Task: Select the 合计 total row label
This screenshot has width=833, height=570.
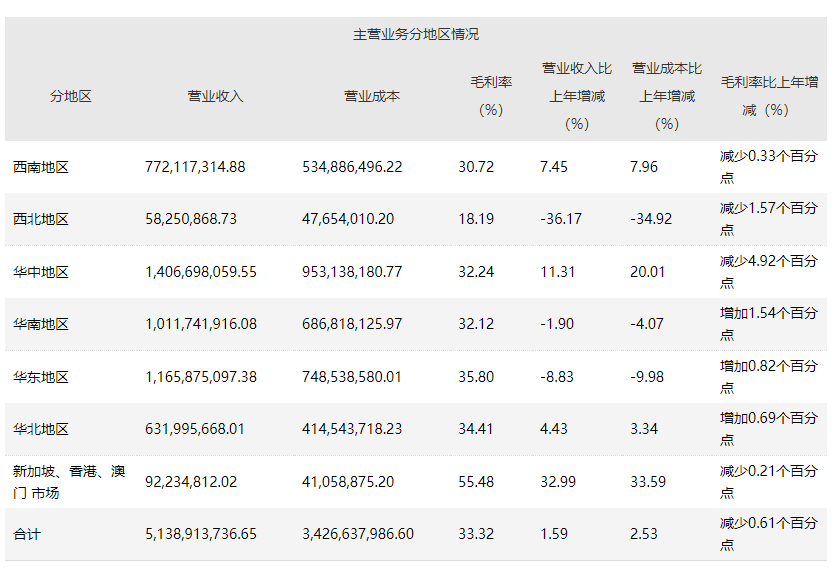Action: [x=27, y=534]
